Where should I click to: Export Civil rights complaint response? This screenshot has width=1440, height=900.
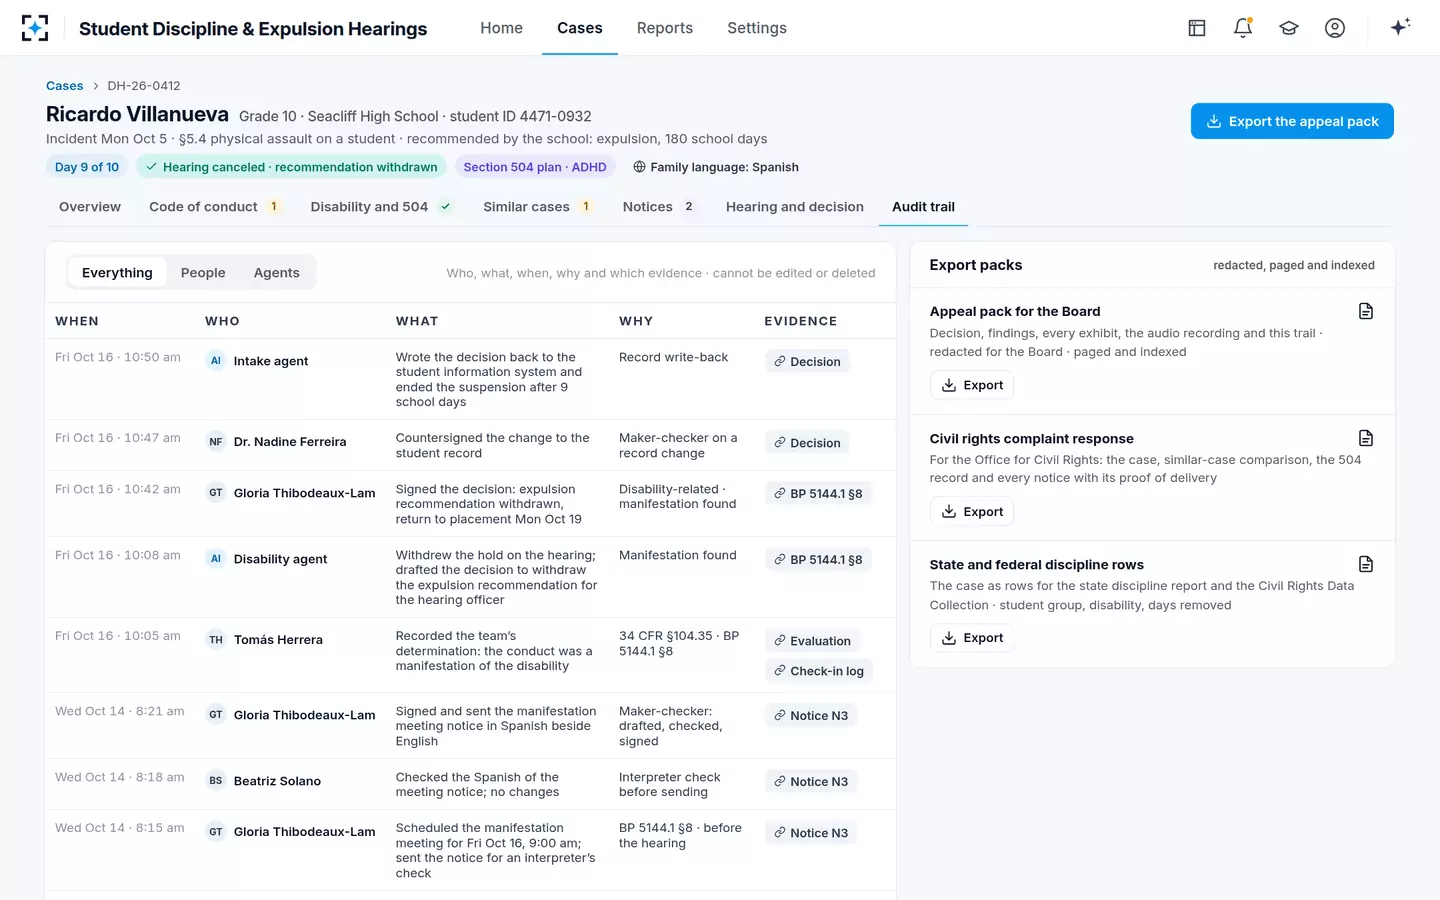[x=972, y=512]
